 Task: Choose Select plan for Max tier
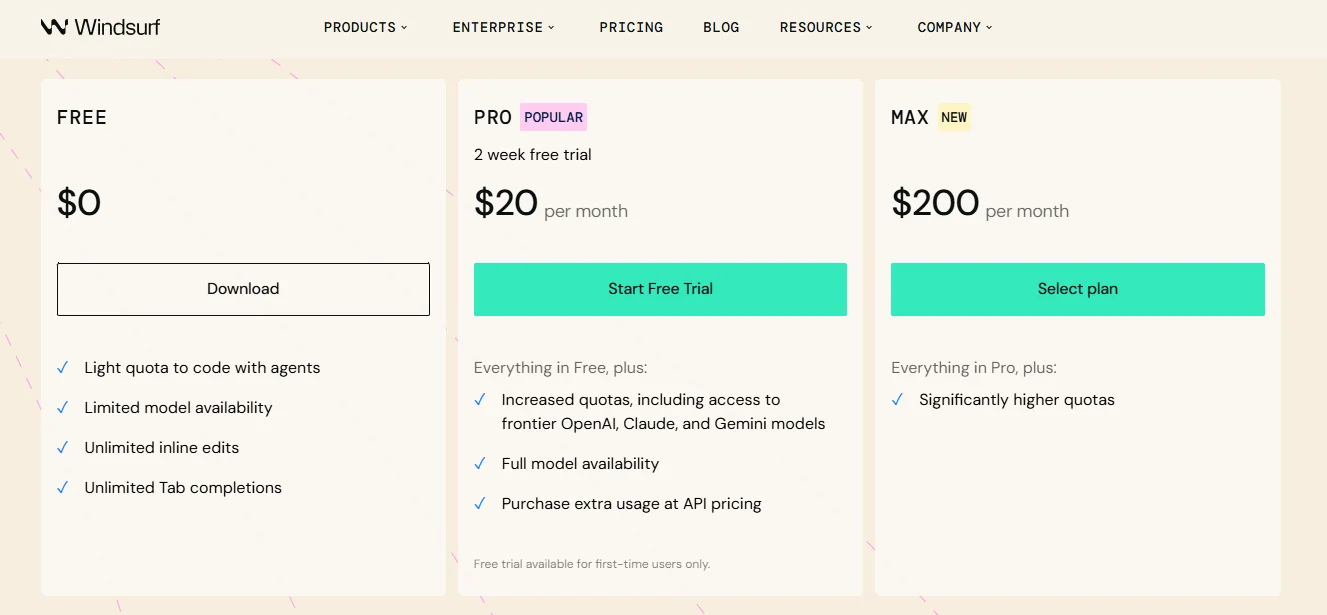click(1077, 289)
